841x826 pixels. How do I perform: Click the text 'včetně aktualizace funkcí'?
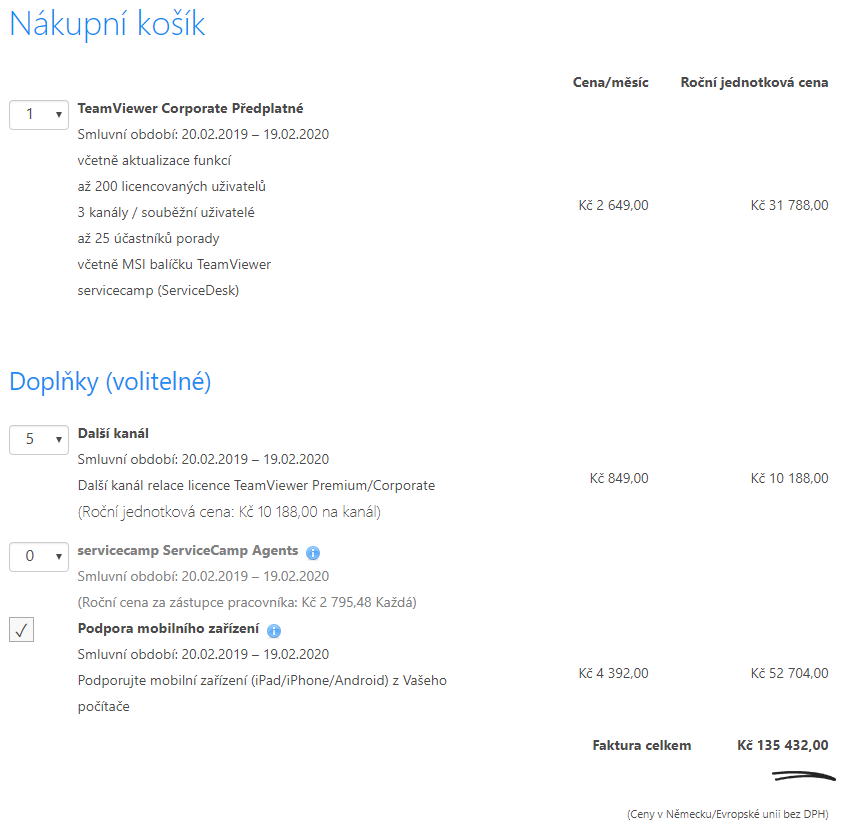coord(154,160)
